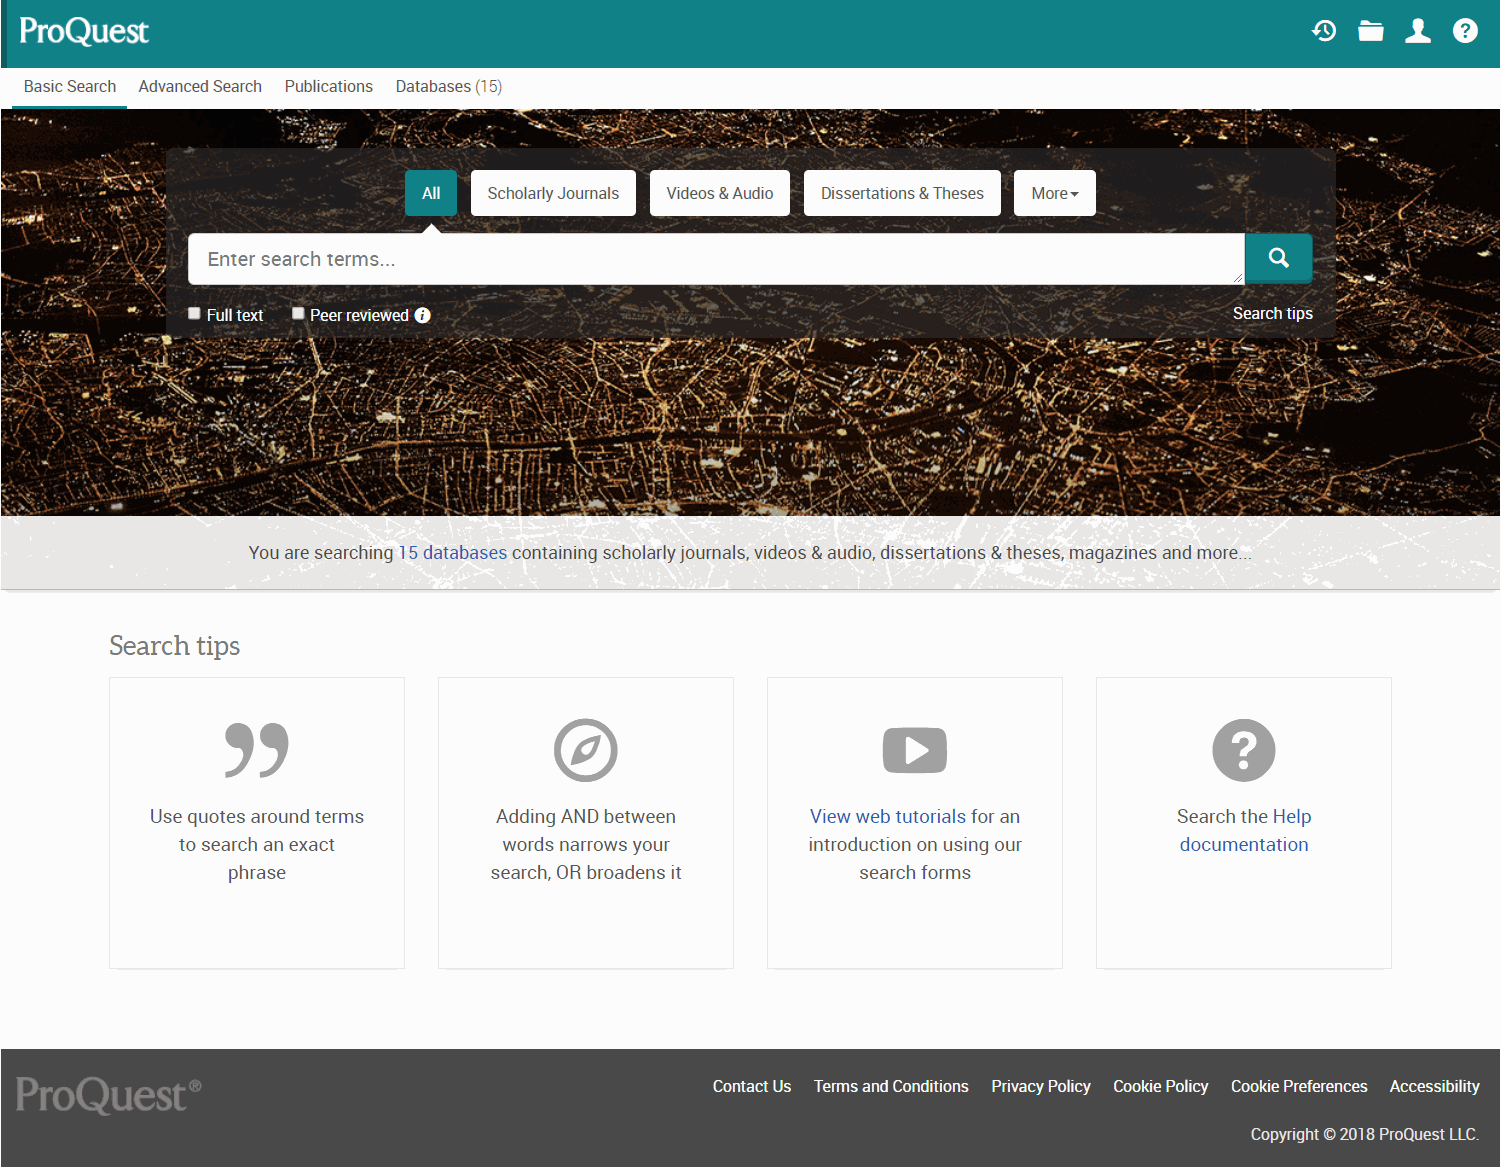Open recent search history
Screen dimensions: 1501x1167
click(1323, 30)
